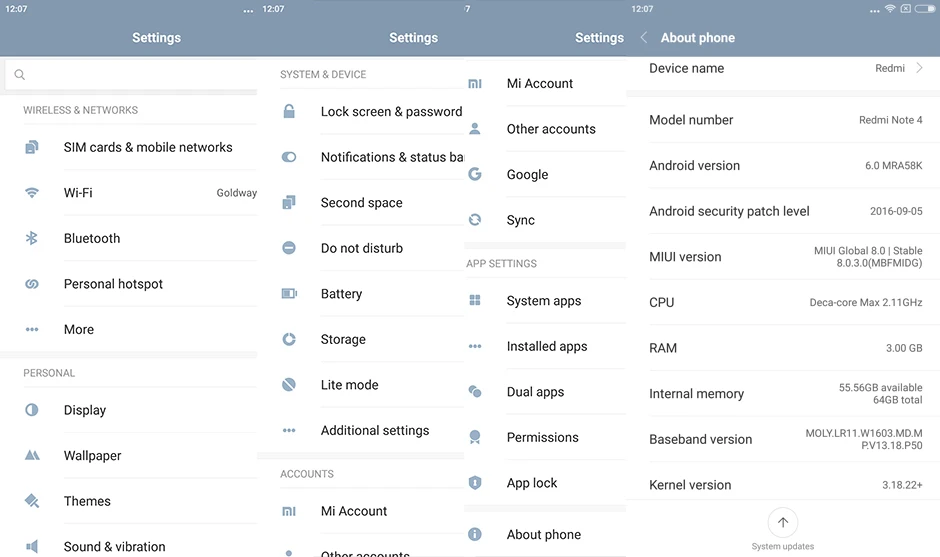Tap the Other accounts person icon
The width and height of the screenshot is (940, 557).
pyautogui.click(x=475, y=128)
